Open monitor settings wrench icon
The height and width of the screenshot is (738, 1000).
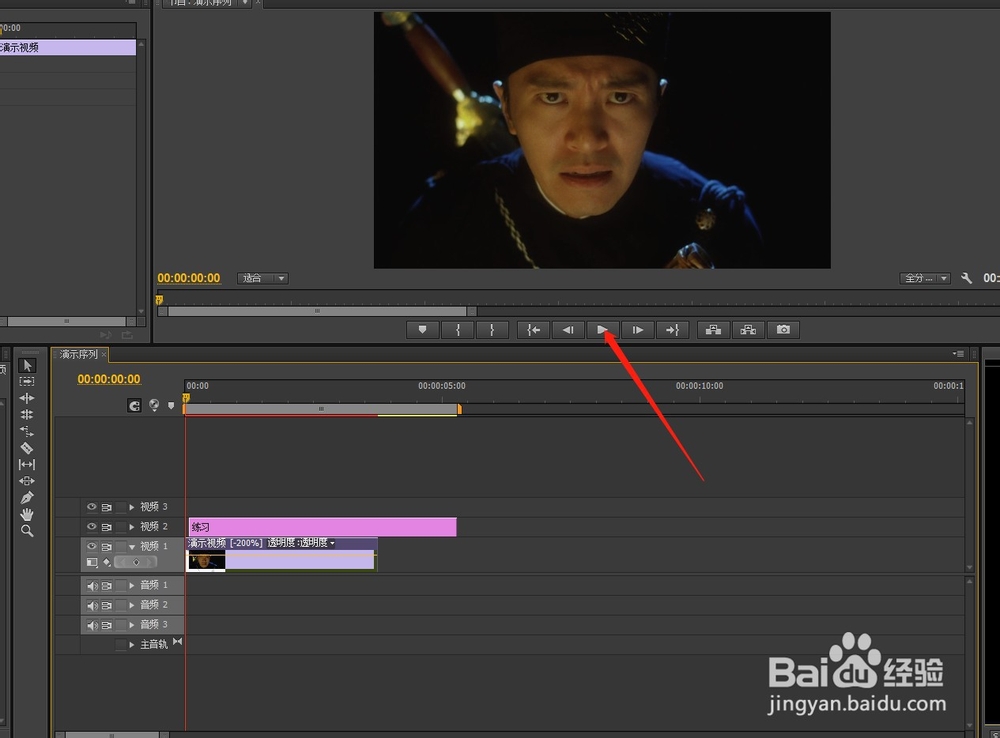click(x=966, y=278)
